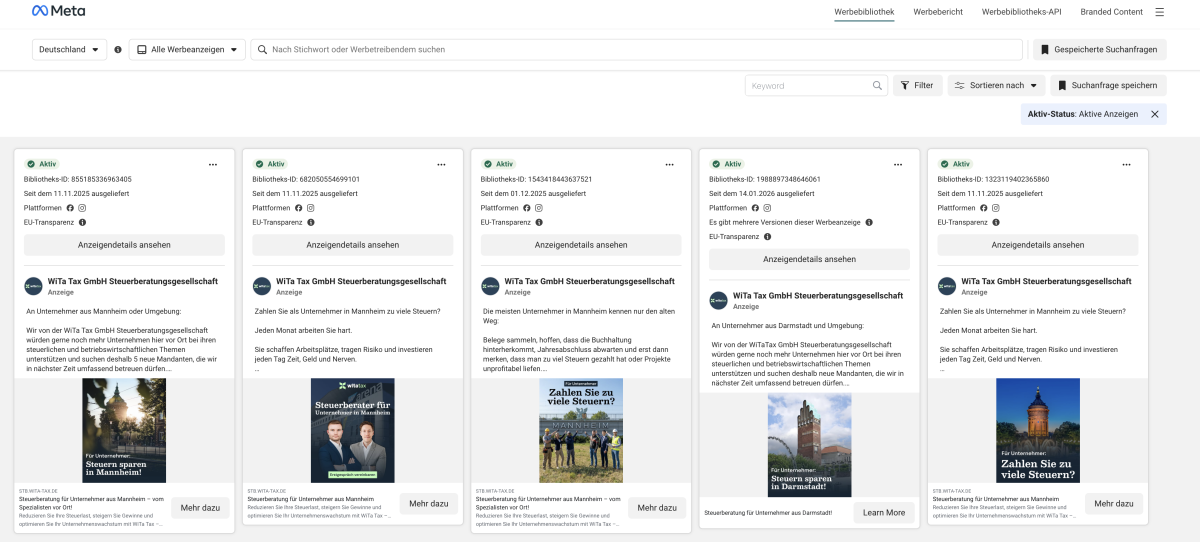
Task: Open the hamburger menu in top navigation
Action: pos(1160,12)
